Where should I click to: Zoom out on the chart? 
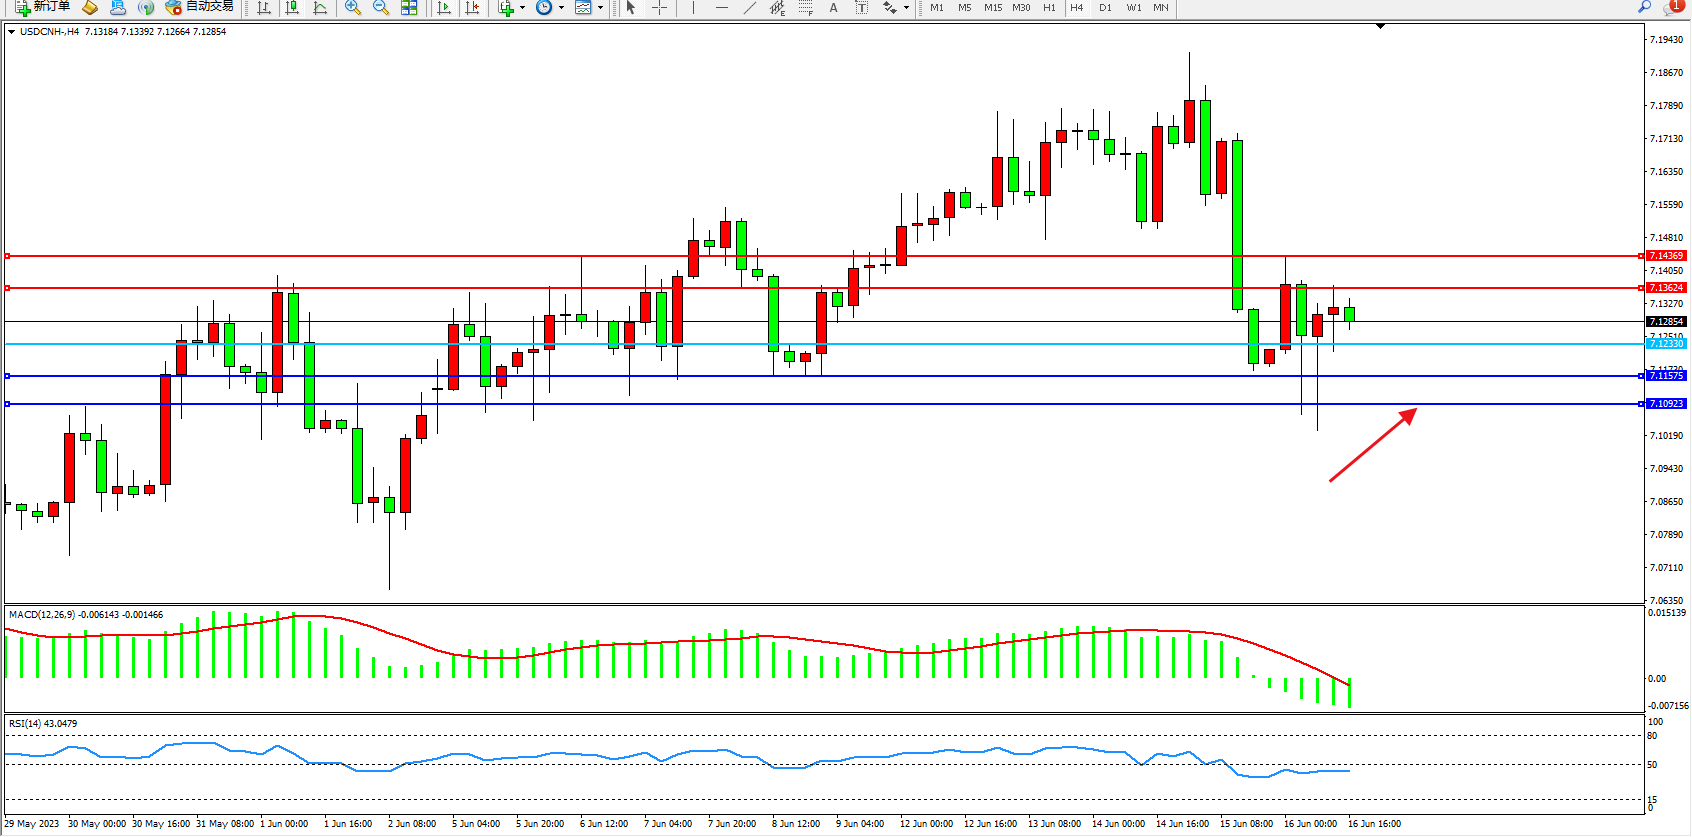[381, 8]
